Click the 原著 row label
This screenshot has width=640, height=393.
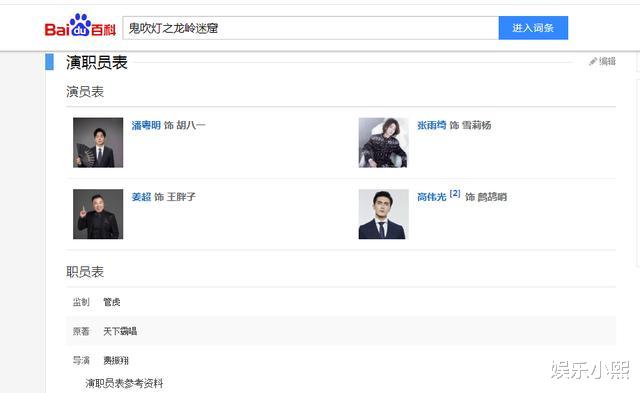pos(81,331)
